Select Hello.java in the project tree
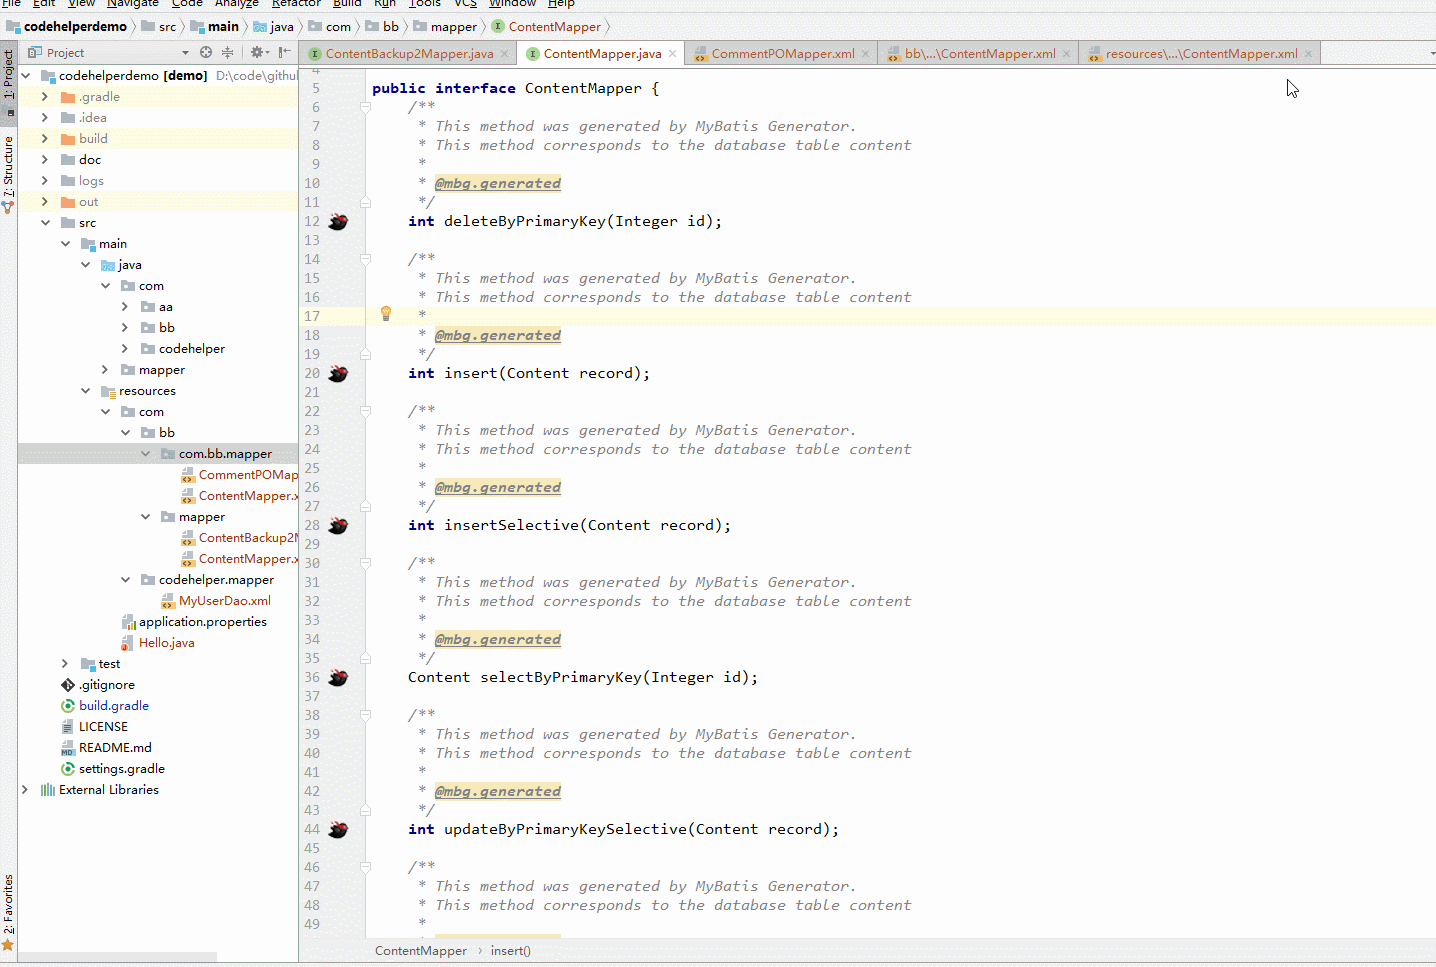This screenshot has height=967, width=1436. point(166,643)
